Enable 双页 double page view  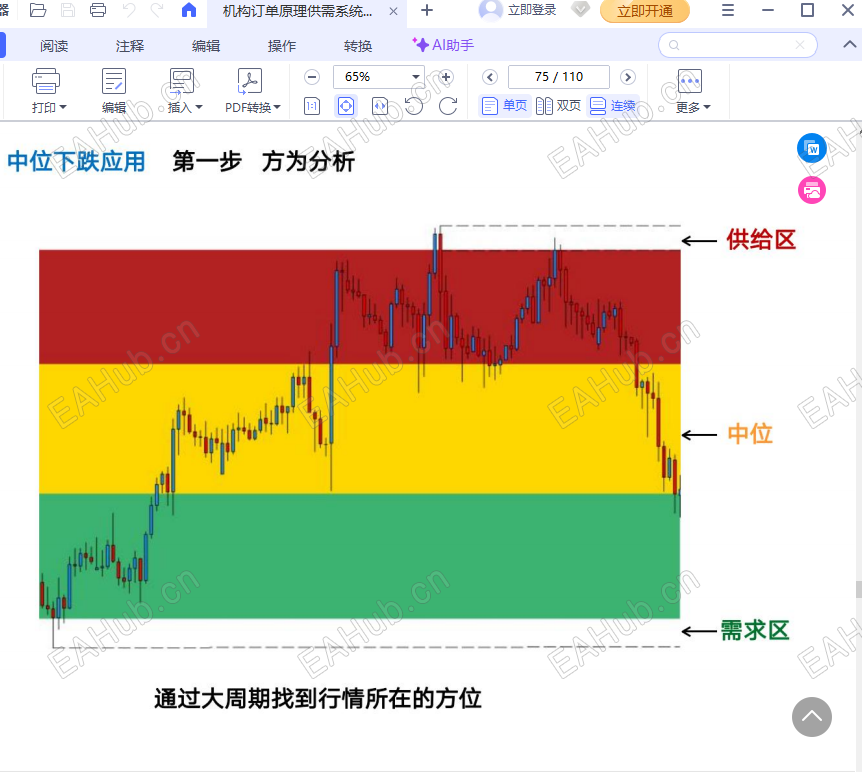tap(558, 106)
